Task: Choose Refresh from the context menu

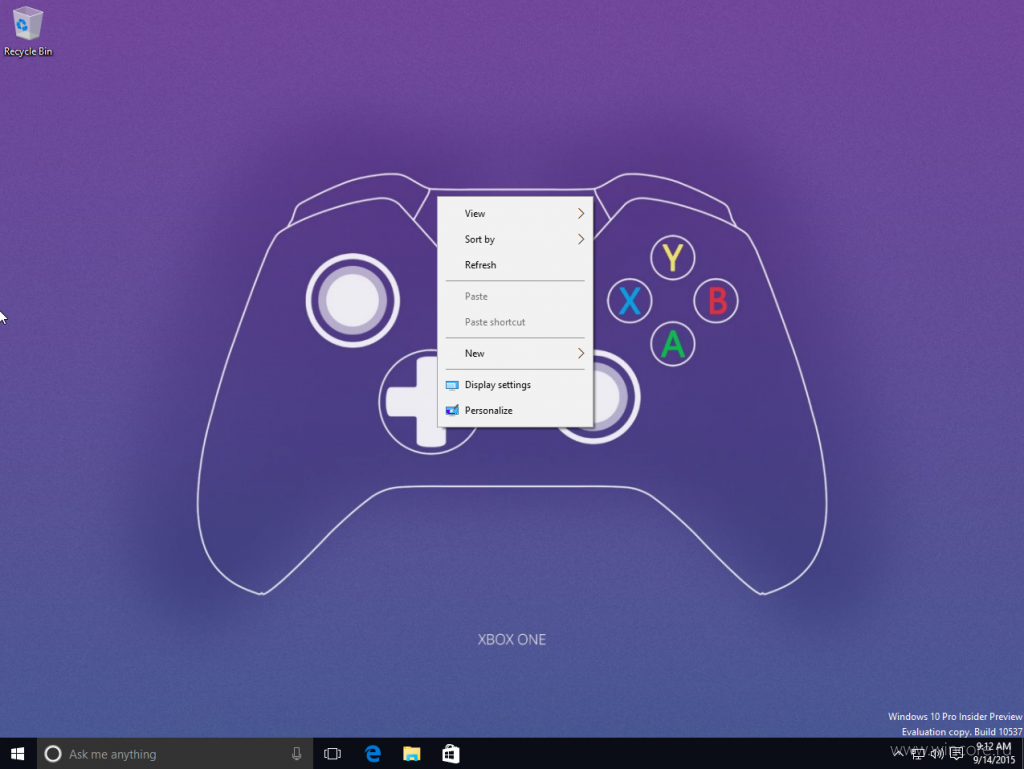Action: (515, 264)
